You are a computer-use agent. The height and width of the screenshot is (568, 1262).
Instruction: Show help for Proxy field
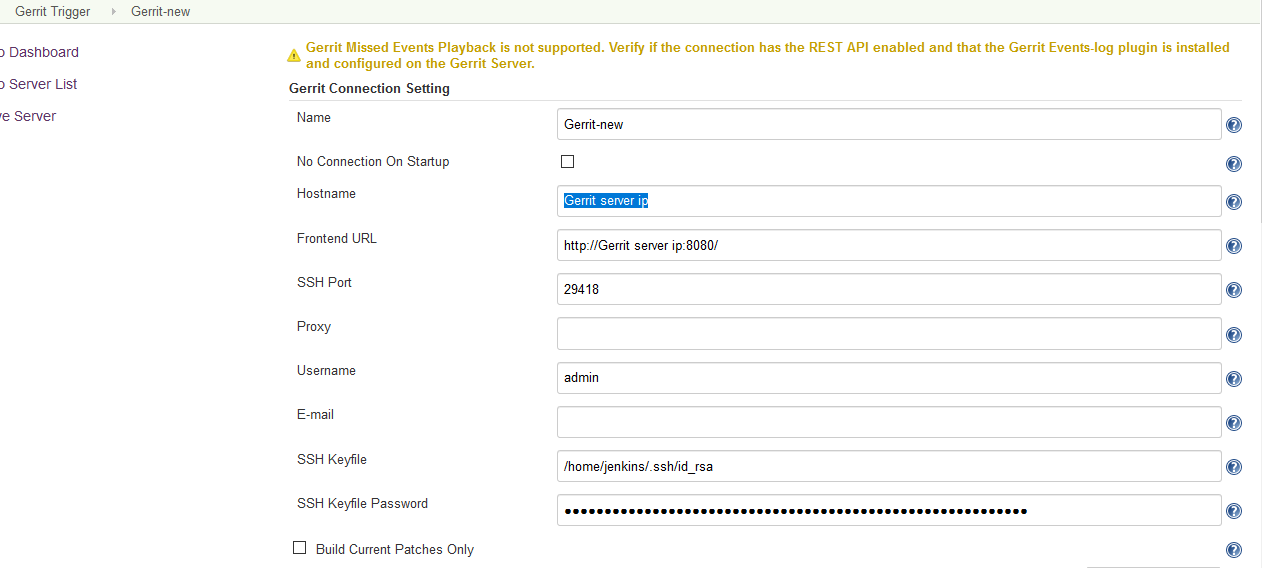pos(1234,335)
